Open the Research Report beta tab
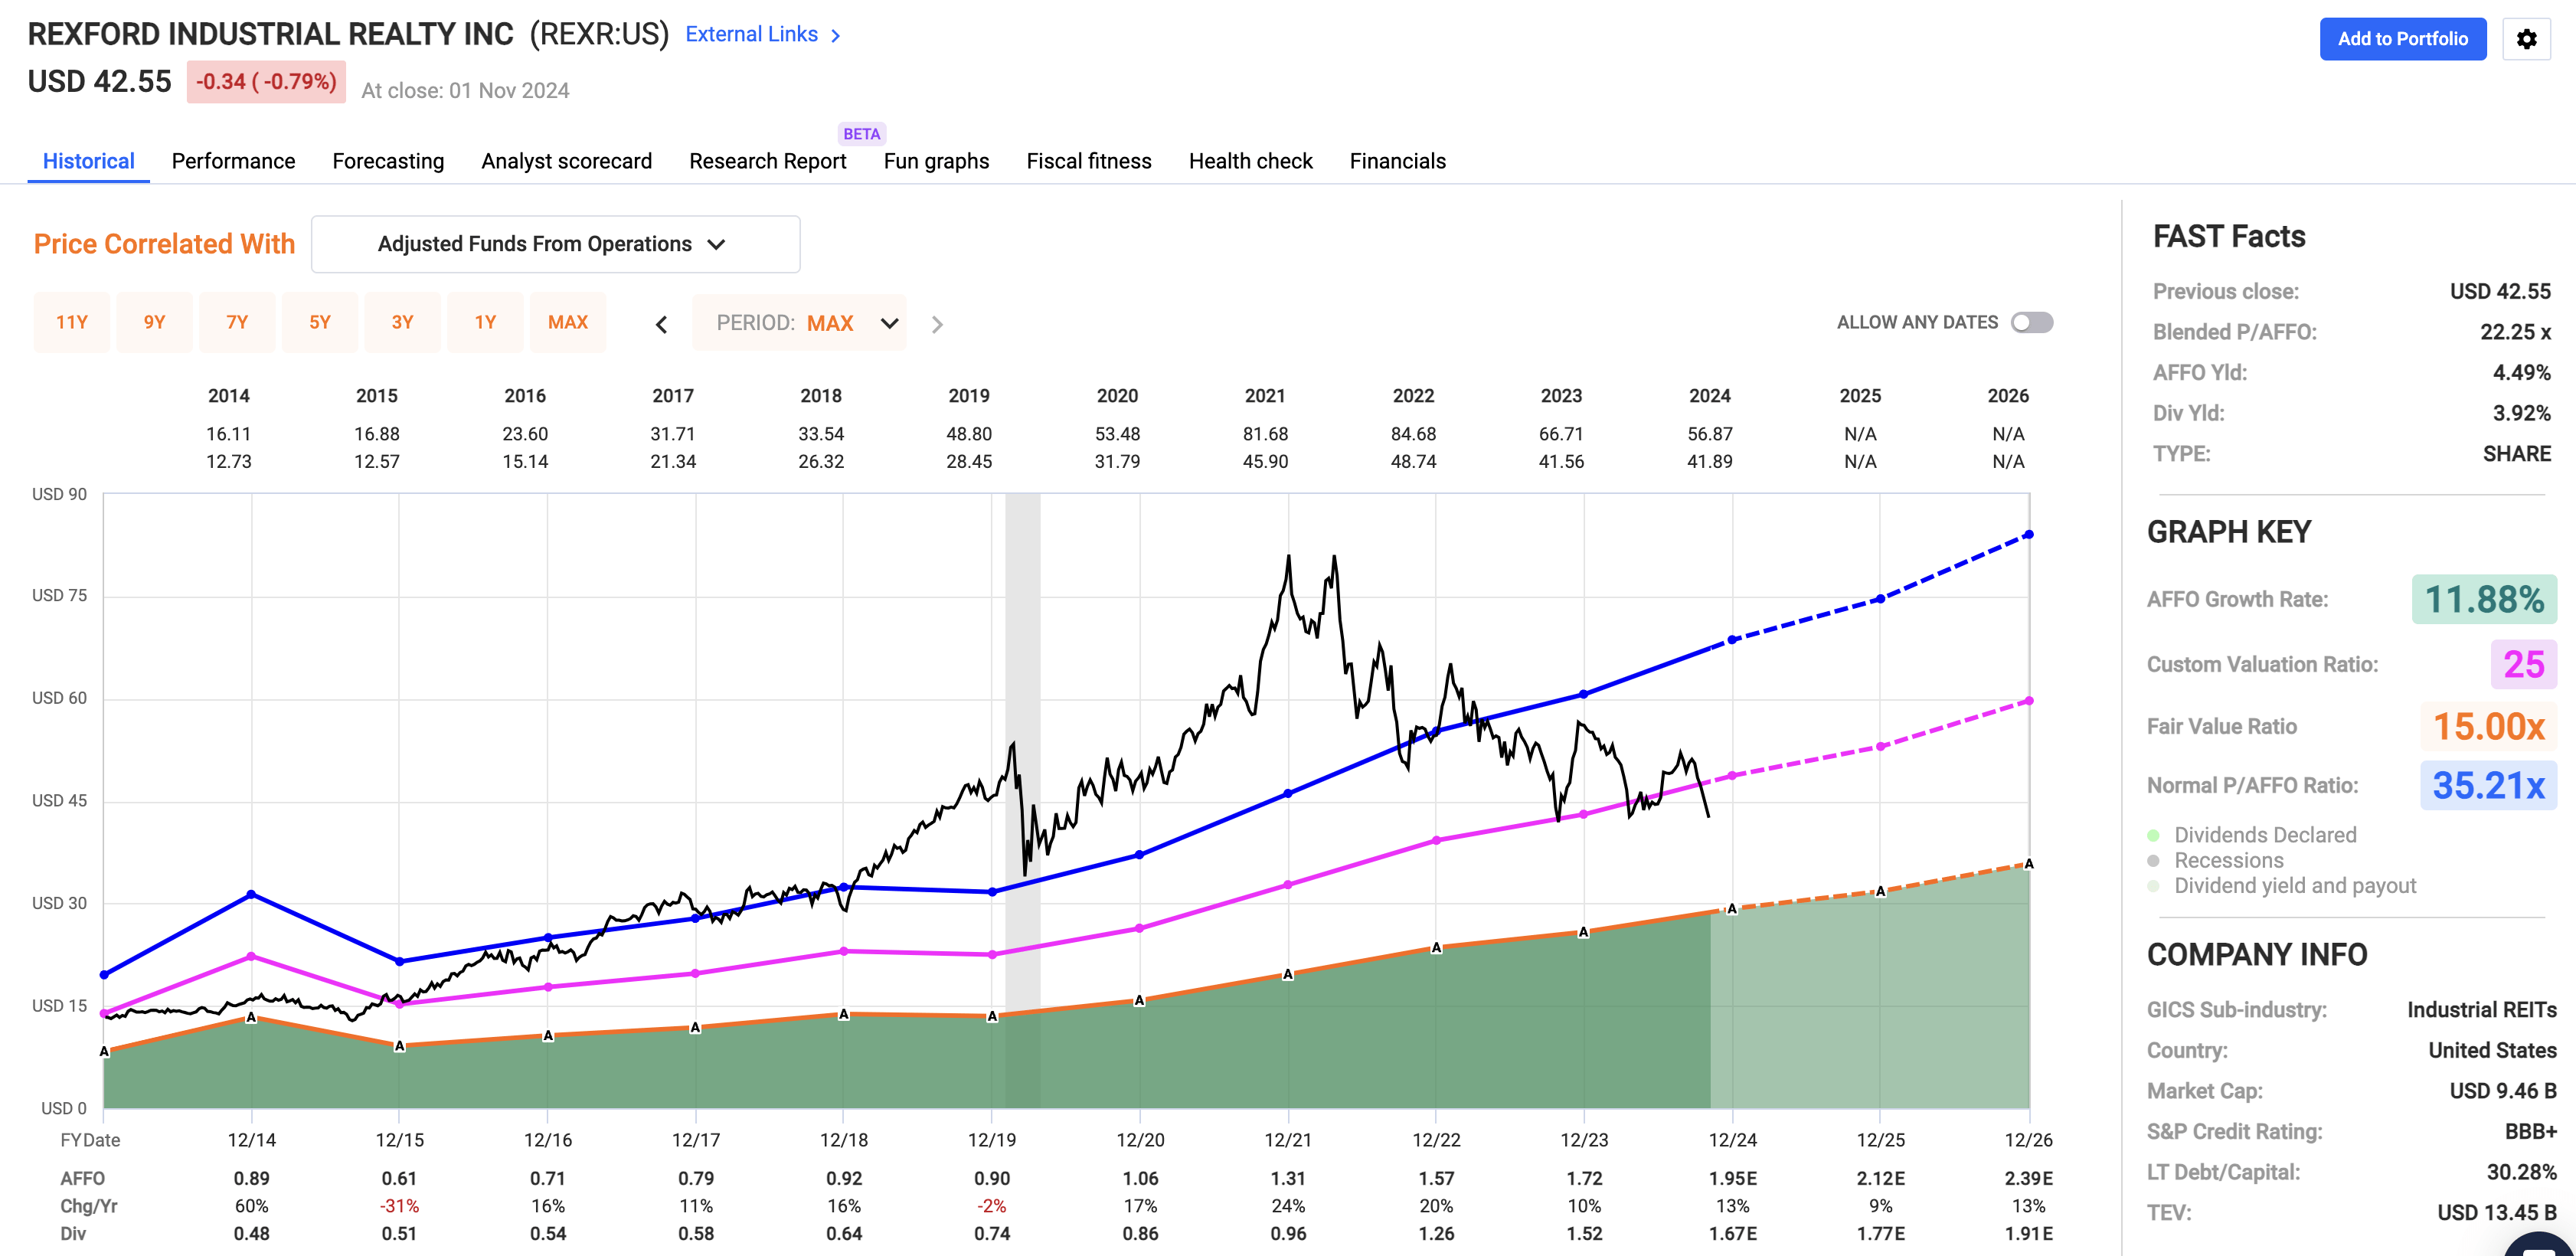The height and width of the screenshot is (1256, 2576). (x=767, y=161)
